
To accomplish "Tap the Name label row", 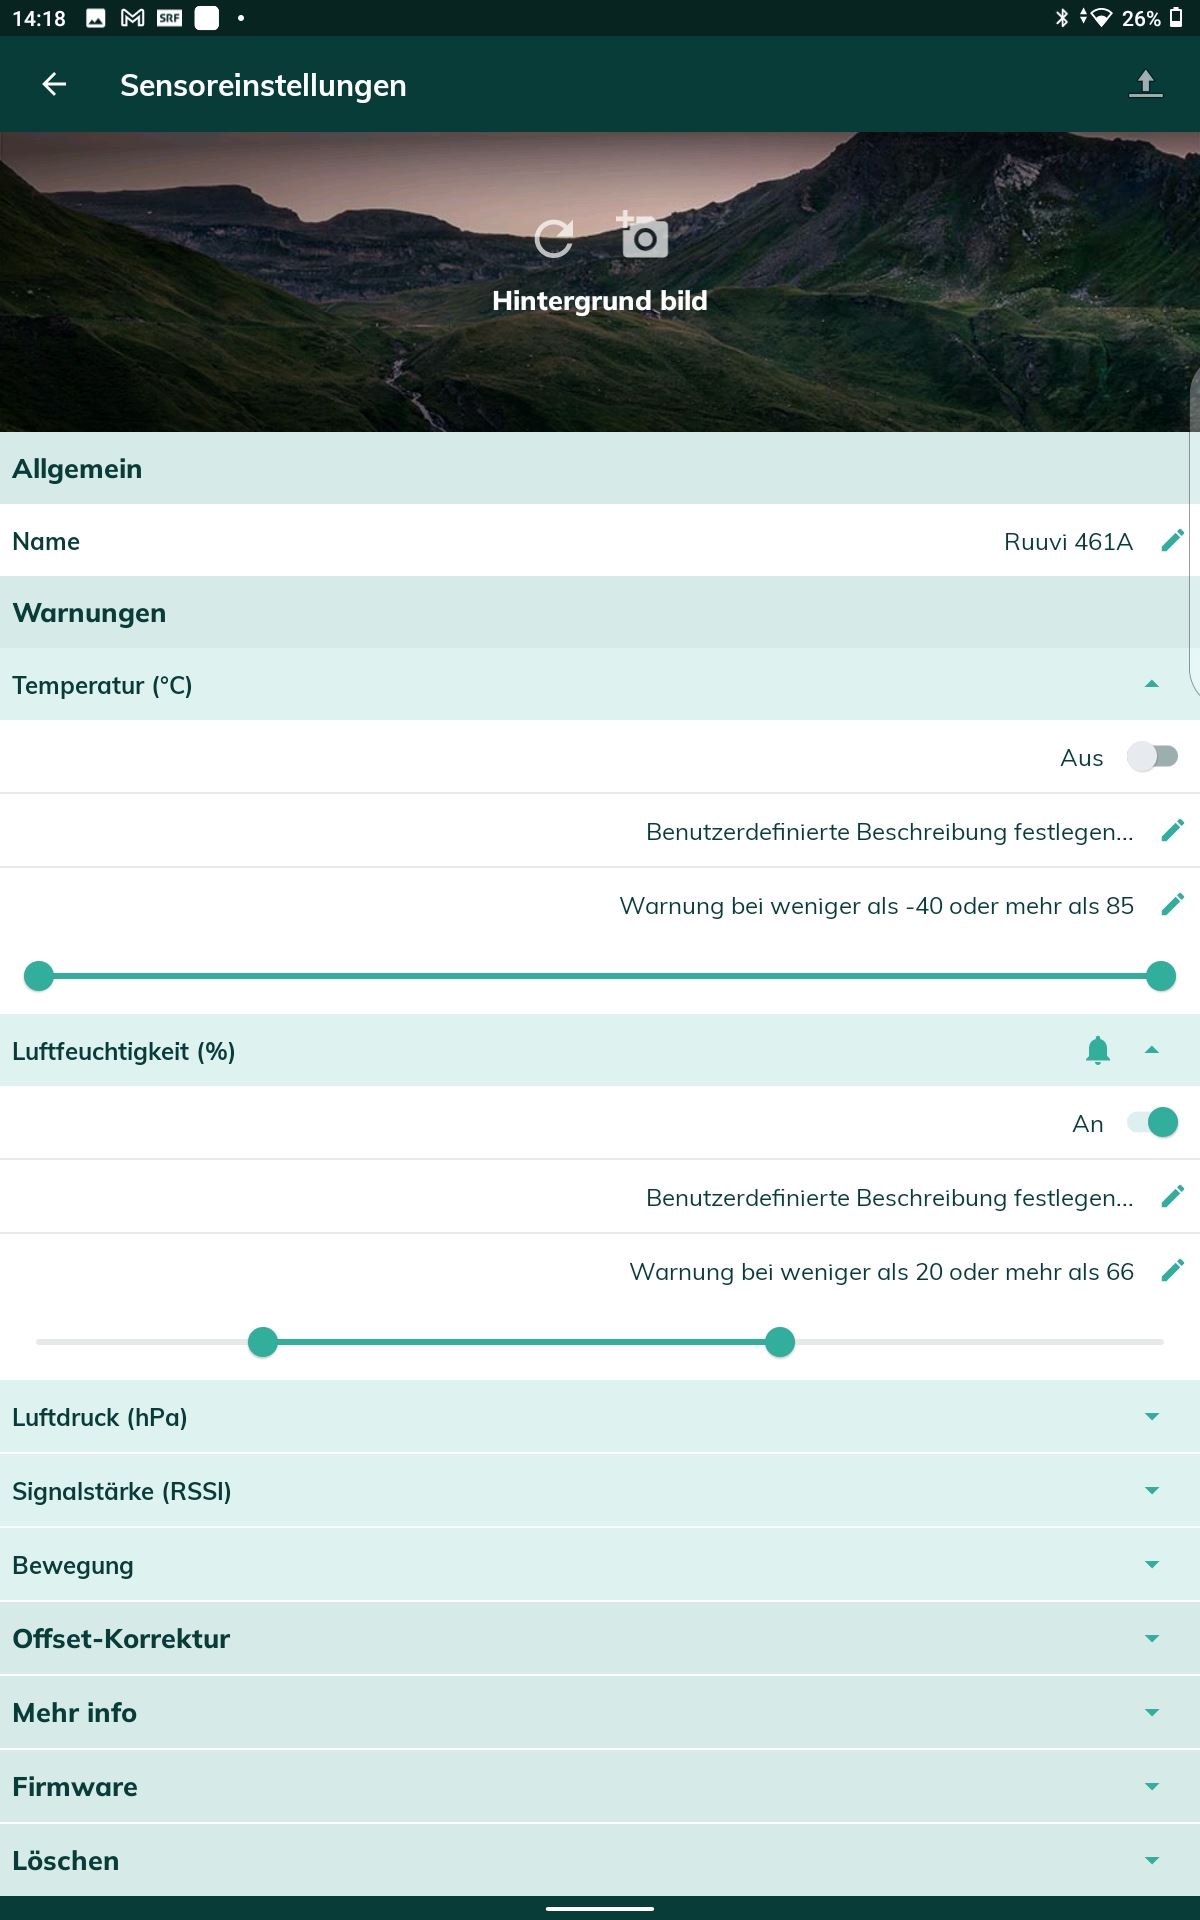I will [600, 541].
